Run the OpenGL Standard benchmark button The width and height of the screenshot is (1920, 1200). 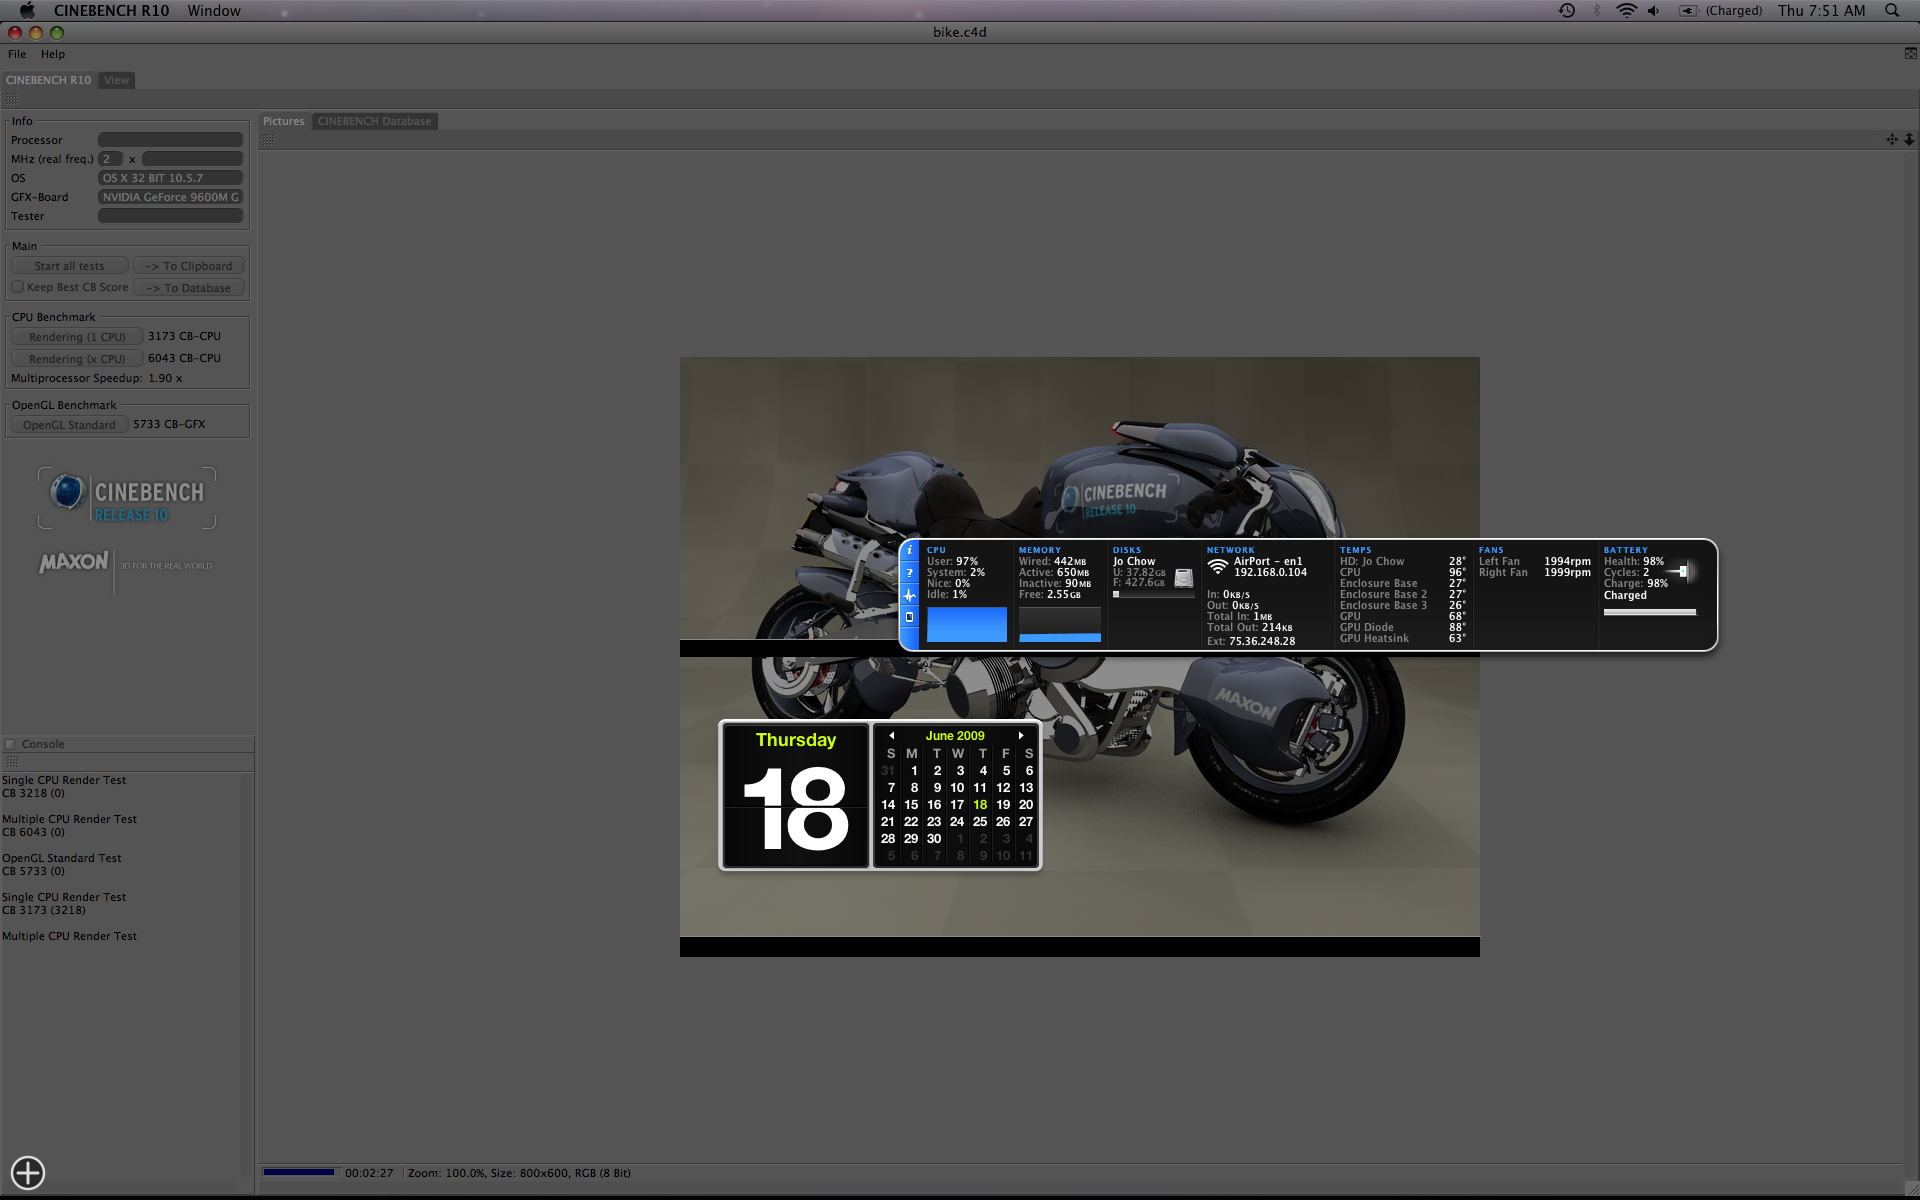point(69,425)
